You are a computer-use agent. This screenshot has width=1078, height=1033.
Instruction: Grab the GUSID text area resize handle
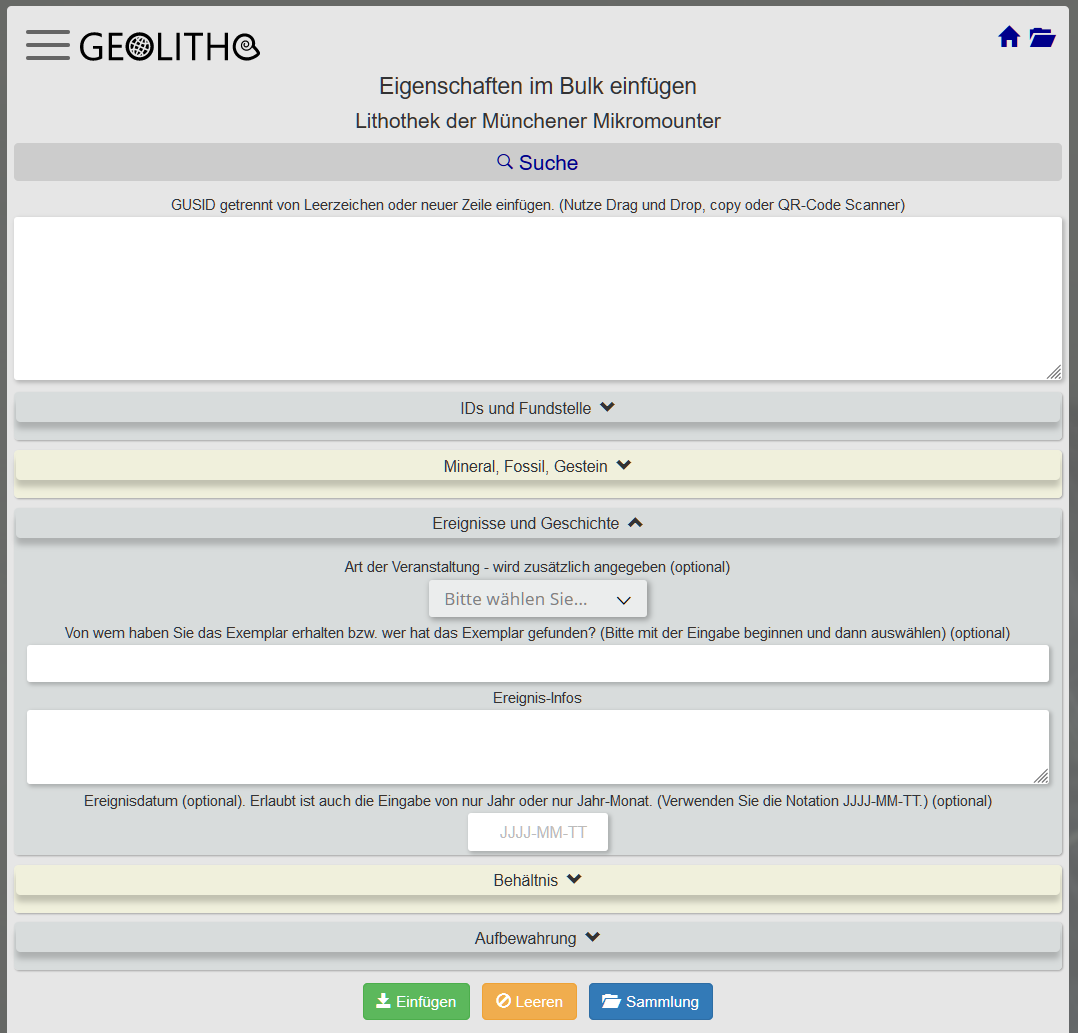[x=1054, y=372]
